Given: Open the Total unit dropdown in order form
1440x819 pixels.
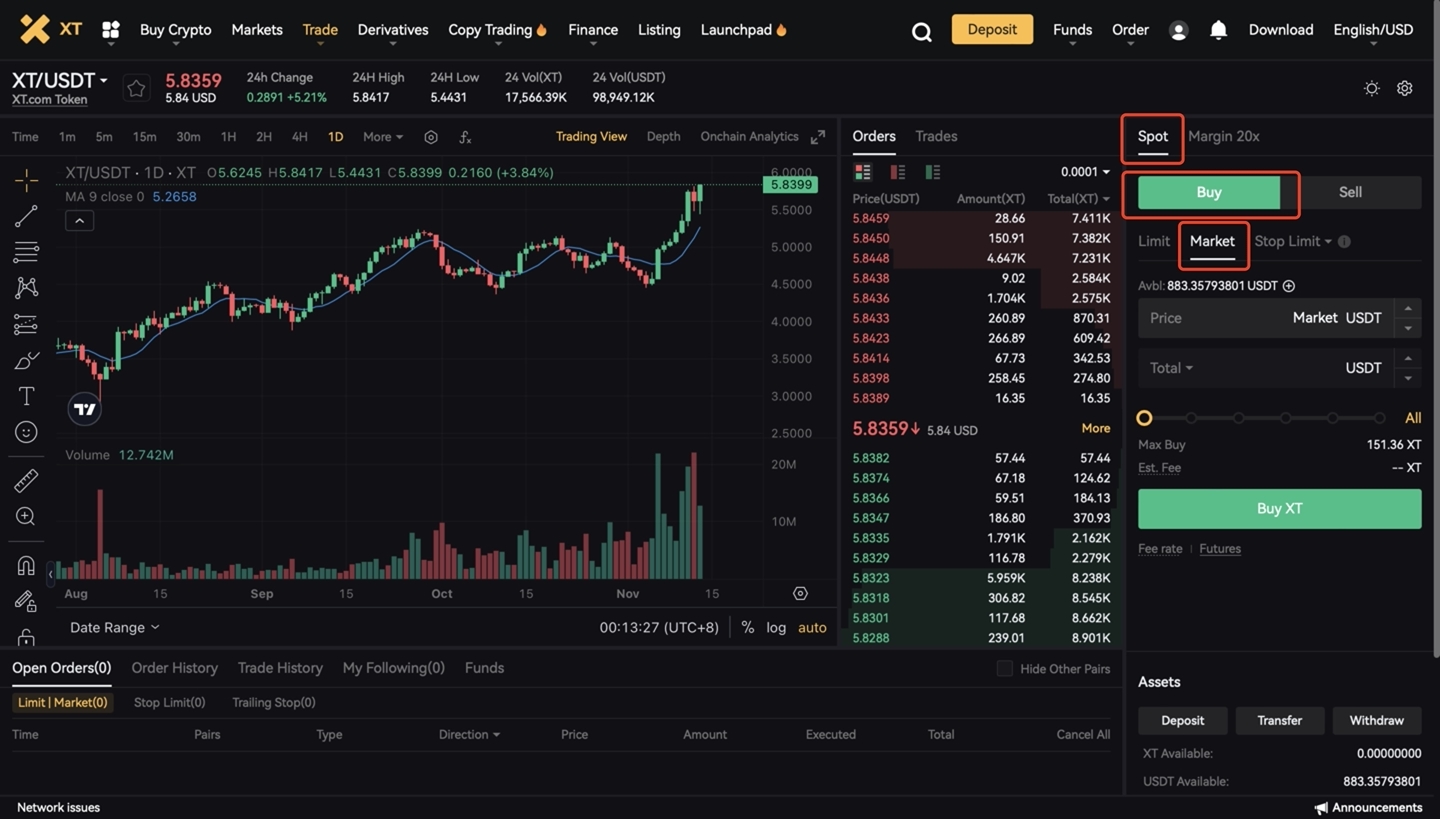Looking at the screenshot, I should pos(1171,368).
